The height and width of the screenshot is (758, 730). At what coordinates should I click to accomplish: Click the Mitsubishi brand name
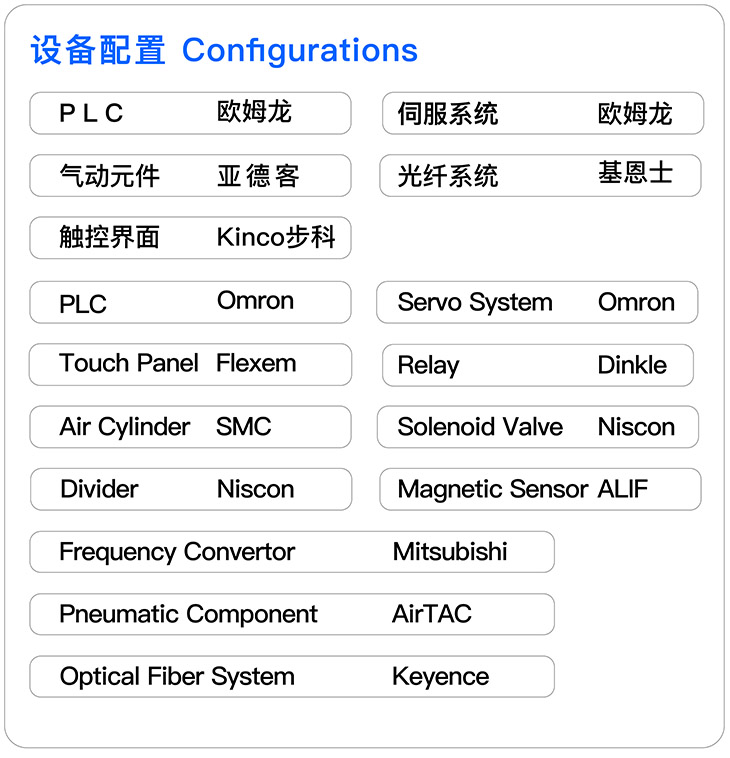[x=450, y=552]
